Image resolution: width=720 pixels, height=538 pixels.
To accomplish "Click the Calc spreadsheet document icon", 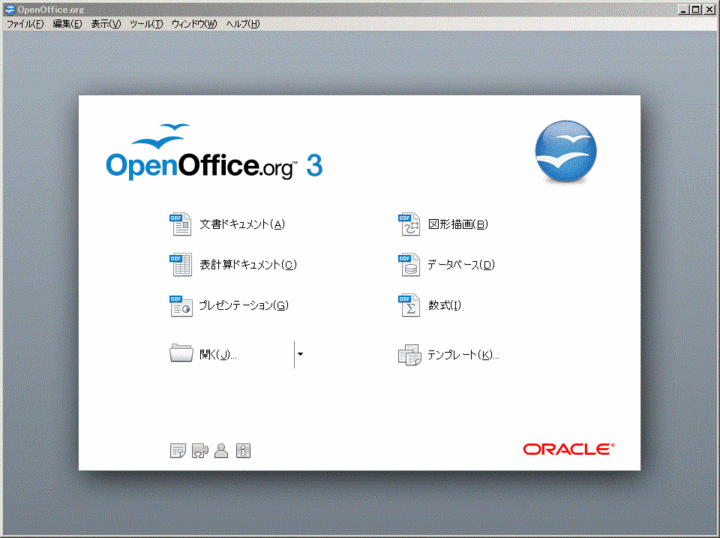I will pos(180,265).
